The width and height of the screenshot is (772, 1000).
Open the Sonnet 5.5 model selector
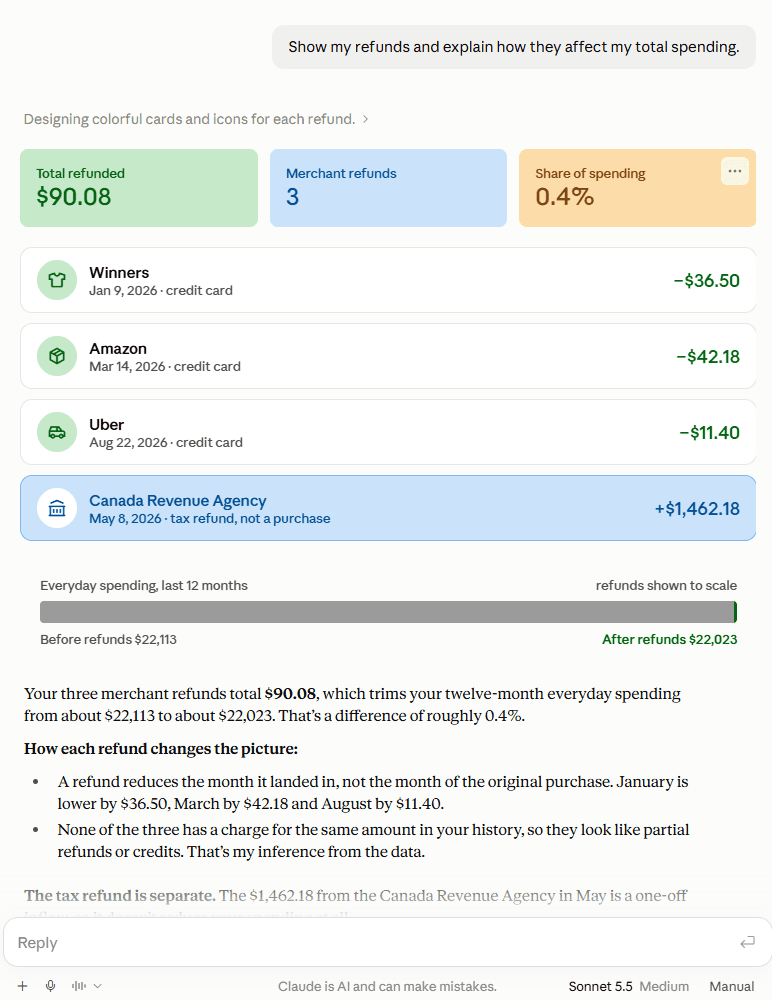(600, 986)
